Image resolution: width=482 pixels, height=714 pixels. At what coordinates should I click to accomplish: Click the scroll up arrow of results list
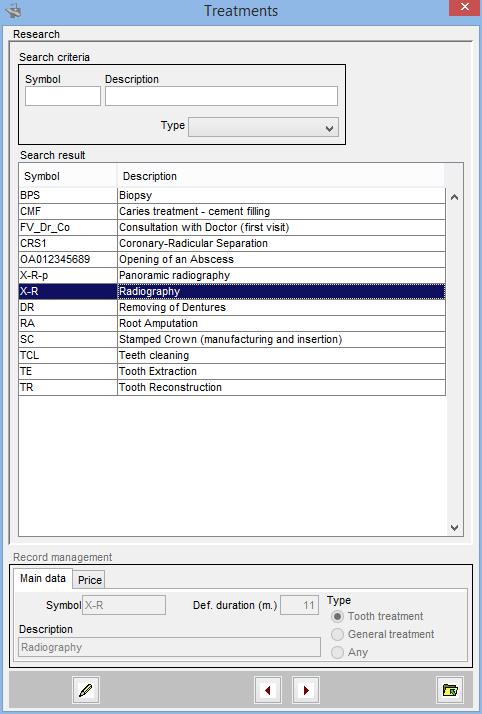[x=454, y=197]
